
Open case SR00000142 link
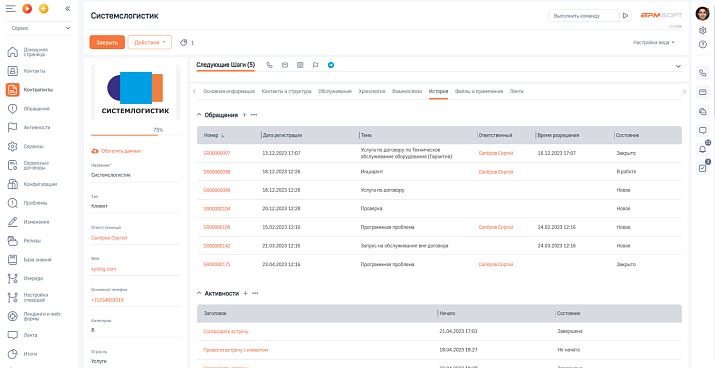217,246
